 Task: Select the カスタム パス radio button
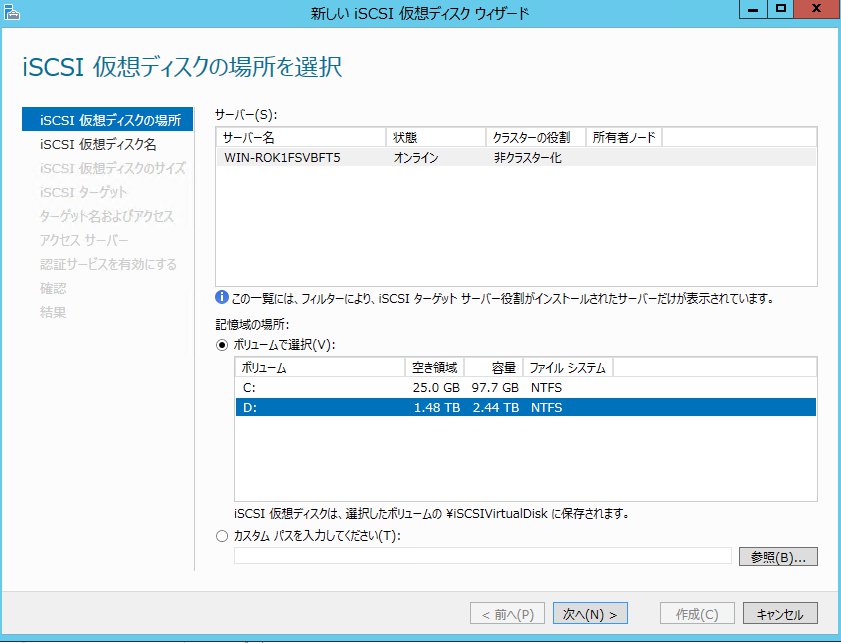coord(222,536)
